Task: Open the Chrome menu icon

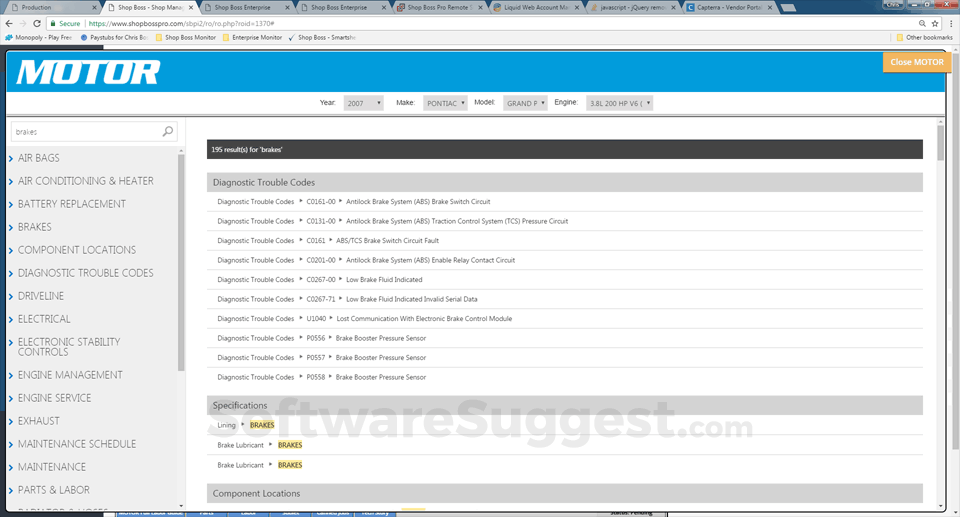Action: [949, 22]
